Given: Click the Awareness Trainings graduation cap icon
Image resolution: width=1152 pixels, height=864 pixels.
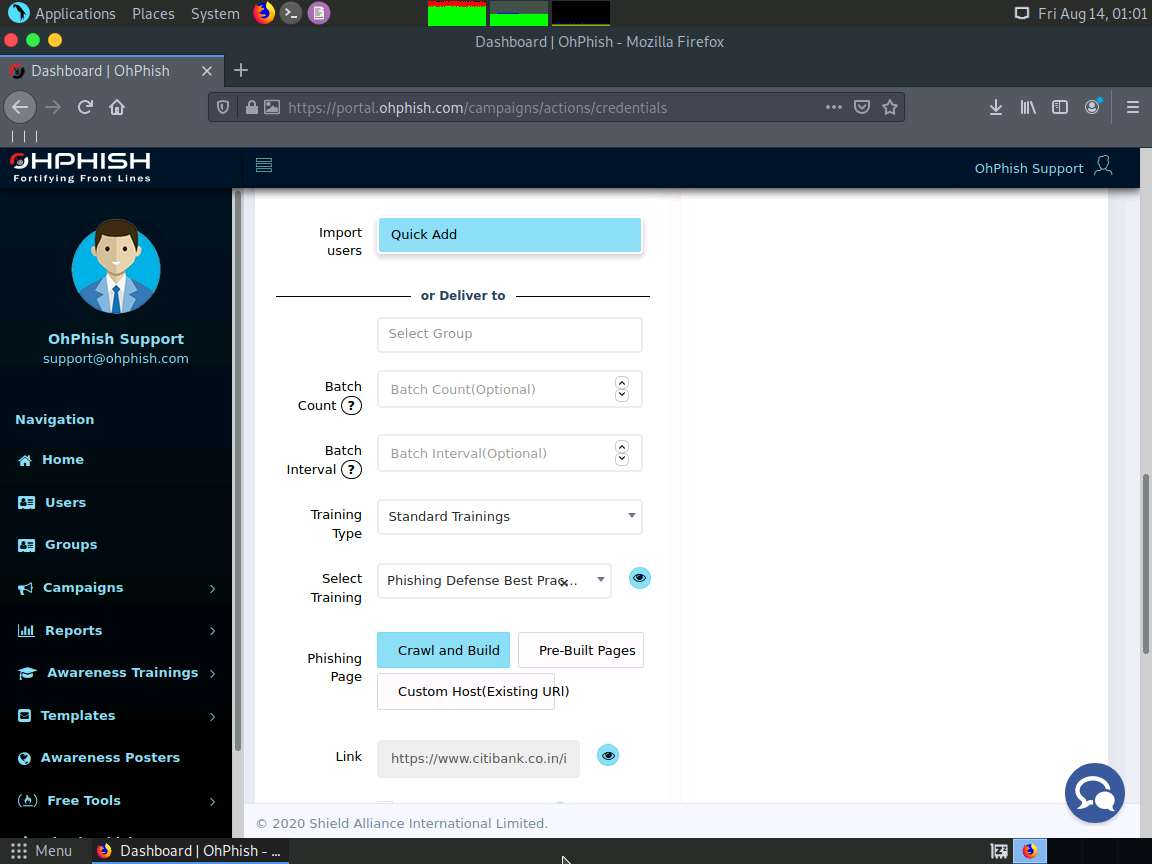Looking at the screenshot, I should click(x=27, y=673).
